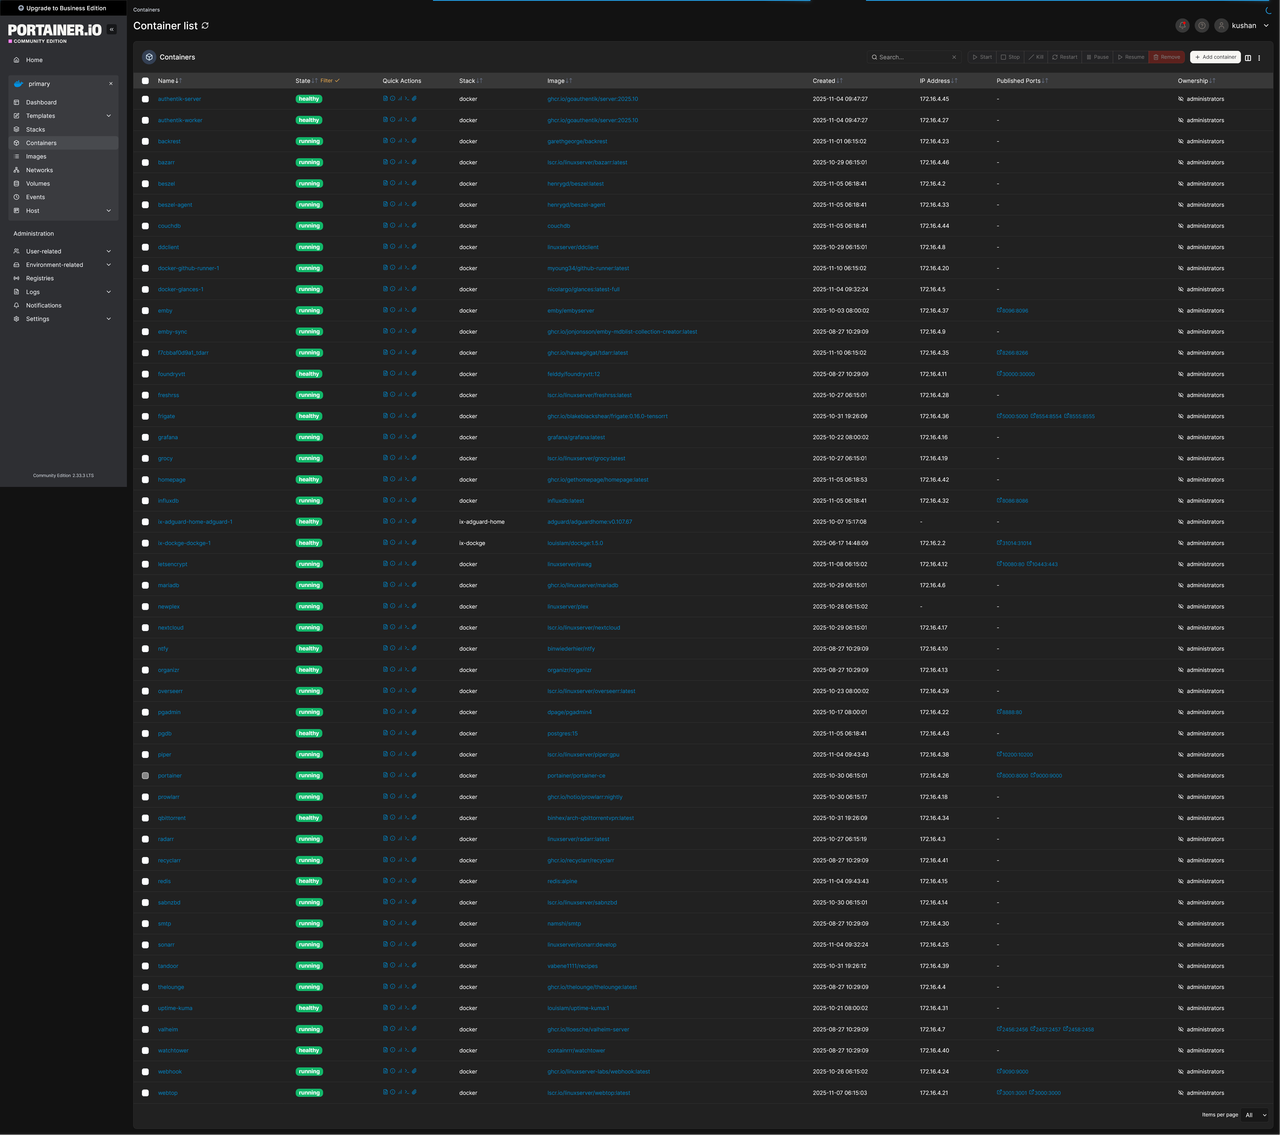Open the kebab menu beside column settings
1280x1135 pixels.
pyautogui.click(x=1259, y=57)
